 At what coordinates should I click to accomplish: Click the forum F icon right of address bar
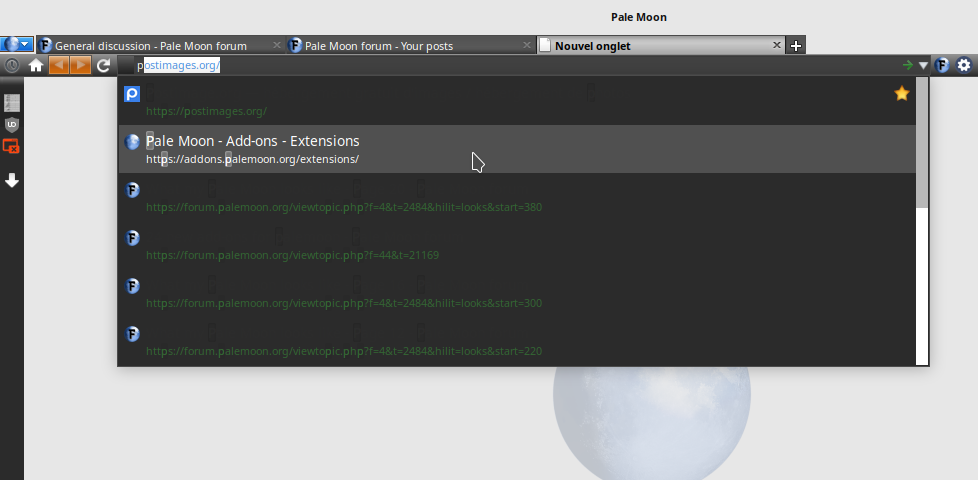pyautogui.click(x=942, y=65)
